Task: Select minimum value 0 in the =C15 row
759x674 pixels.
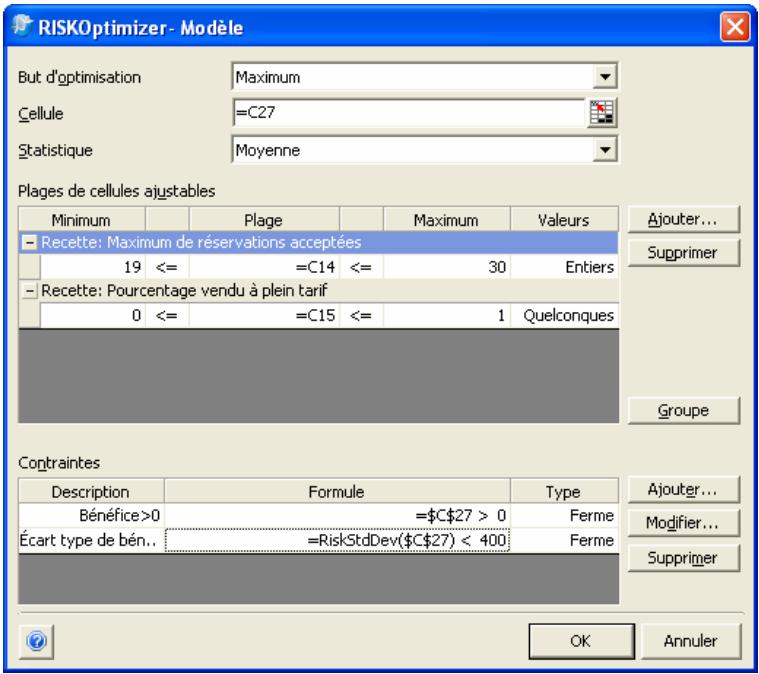Action: tap(93, 316)
